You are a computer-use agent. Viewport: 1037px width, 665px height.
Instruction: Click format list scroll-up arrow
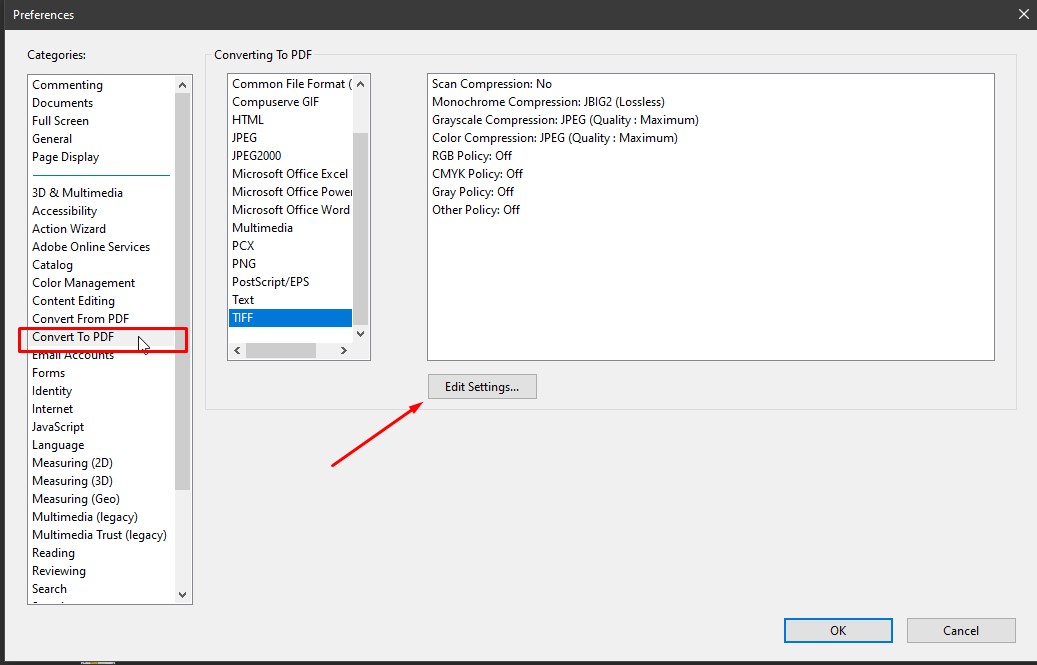(x=360, y=84)
